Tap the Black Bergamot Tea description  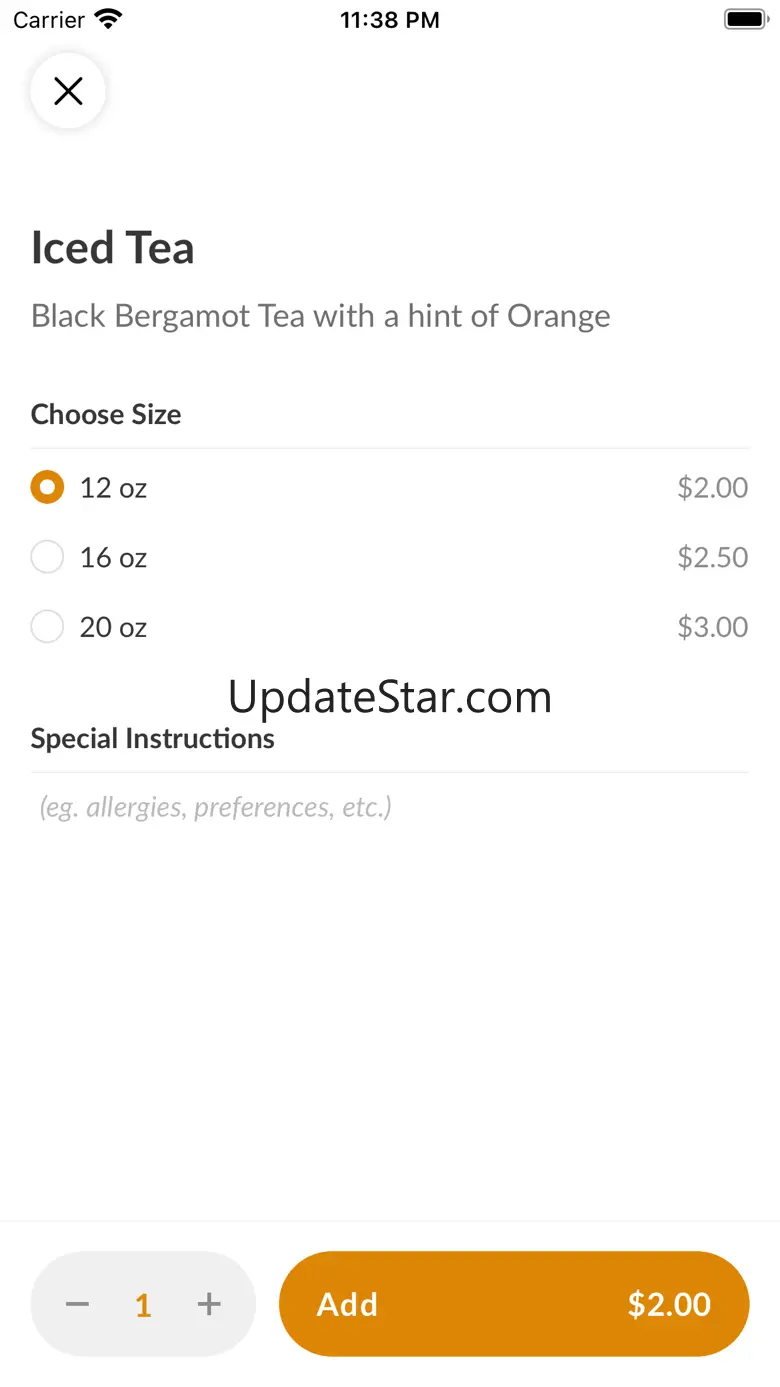[320, 316]
